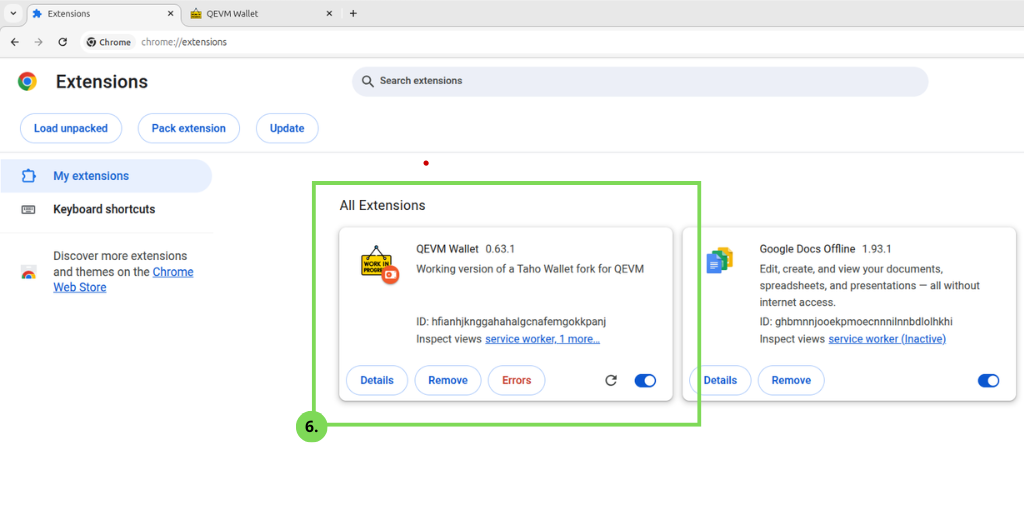Click the QEVM Wallet tab favicon
Image resolution: width=1024 pixels, height=506 pixels.
[195, 14]
